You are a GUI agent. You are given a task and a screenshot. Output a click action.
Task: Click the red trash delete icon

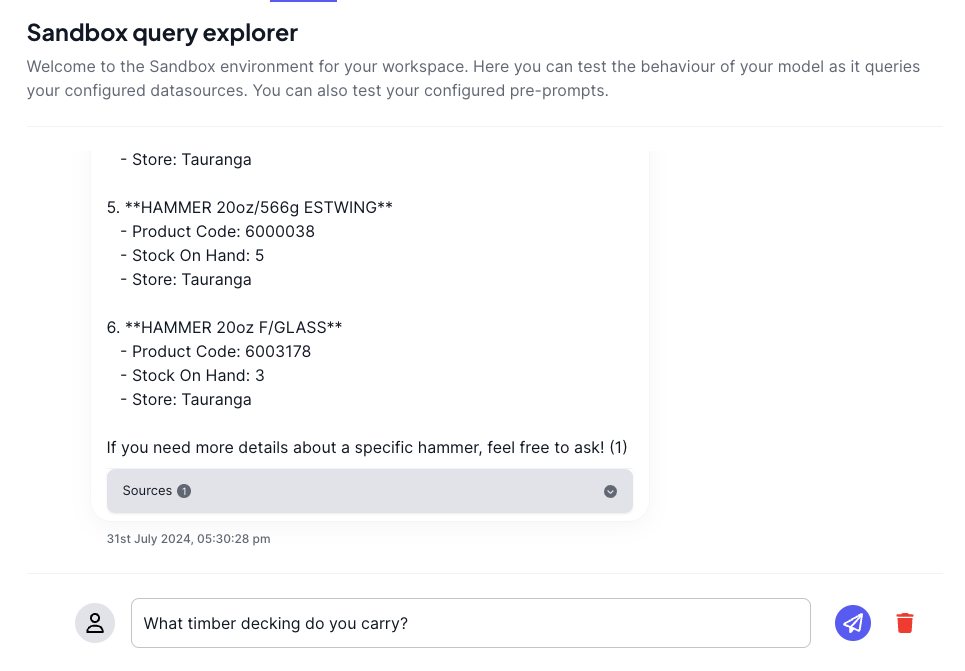pos(905,623)
